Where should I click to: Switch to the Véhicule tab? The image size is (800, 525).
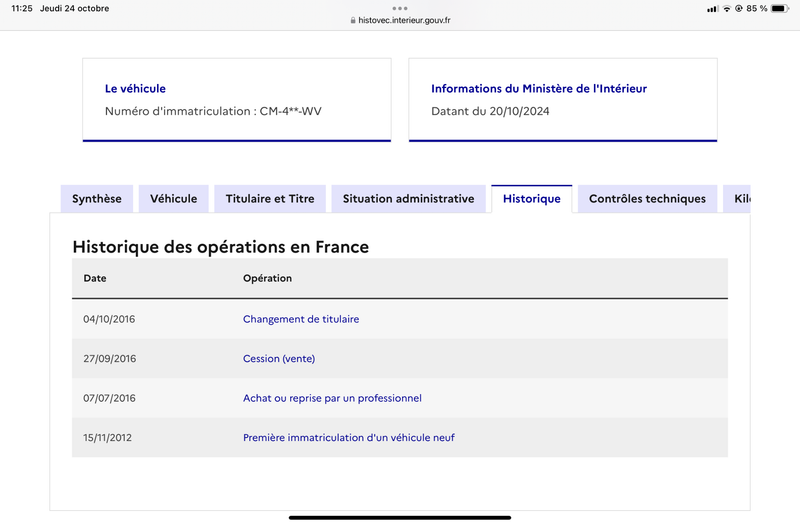[x=173, y=198]
